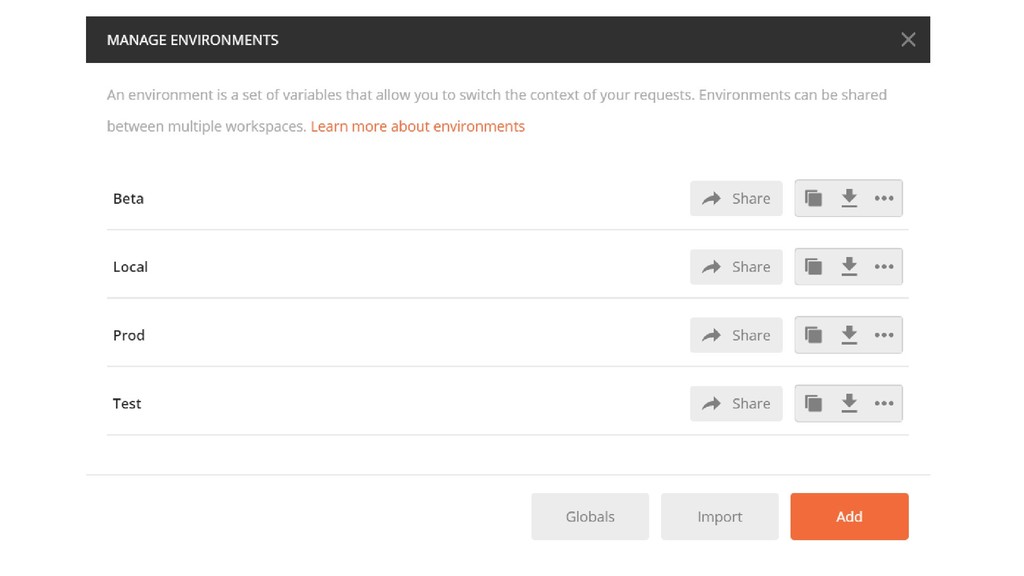Add a new environment
This screenshot has height=576, width=1024.
(x=849, y=517)
